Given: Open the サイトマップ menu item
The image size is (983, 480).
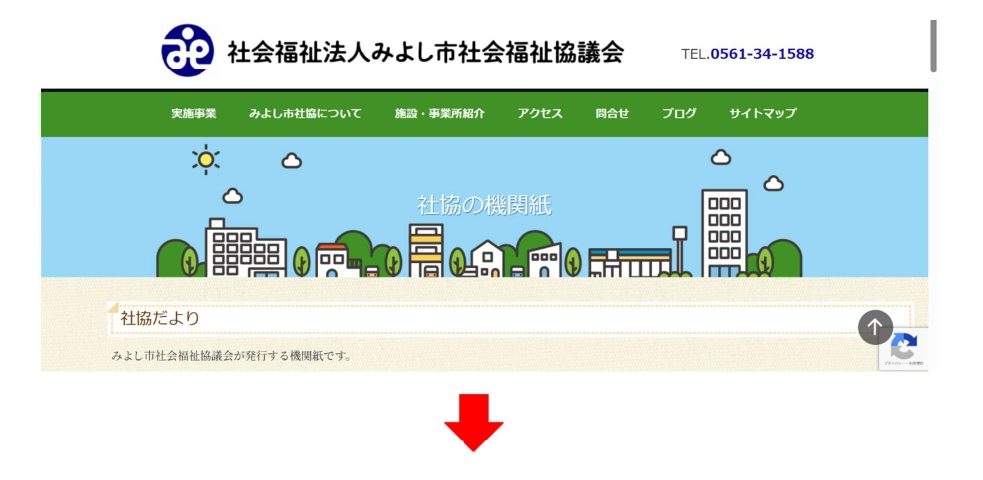Looking at the screenshot, I should click(762, 114).
